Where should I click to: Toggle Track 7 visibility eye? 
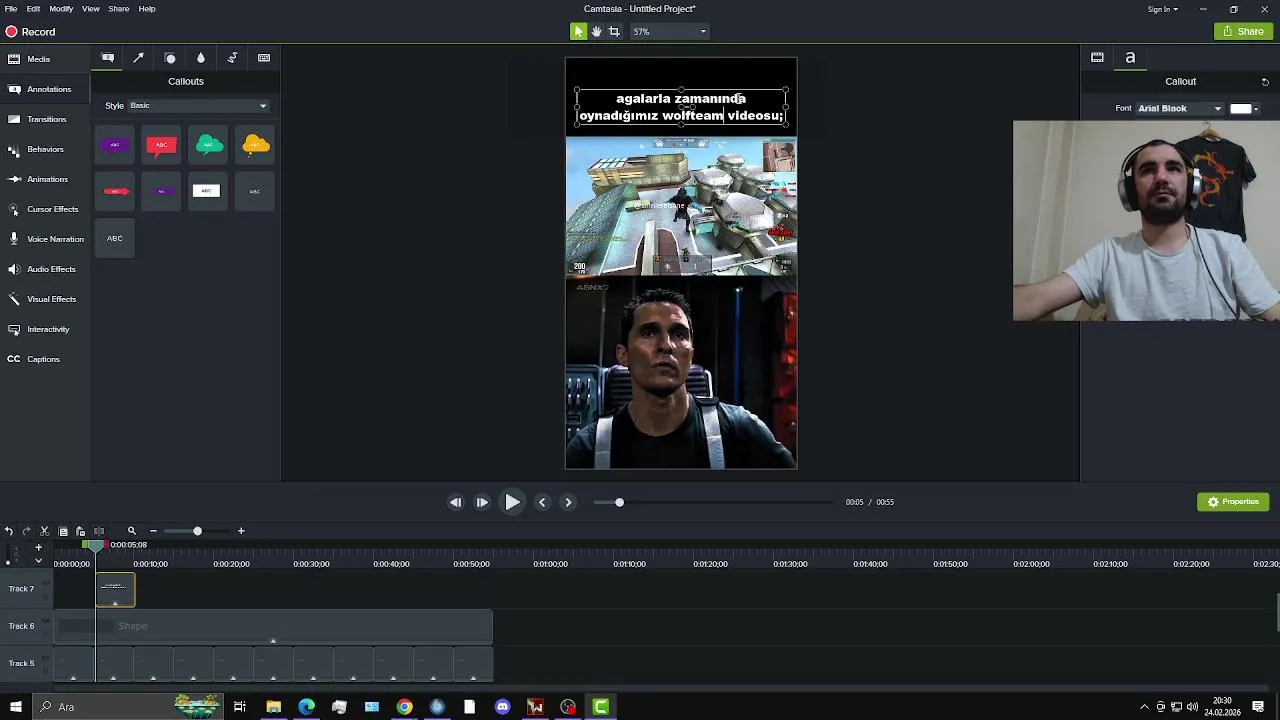(45, 583)
